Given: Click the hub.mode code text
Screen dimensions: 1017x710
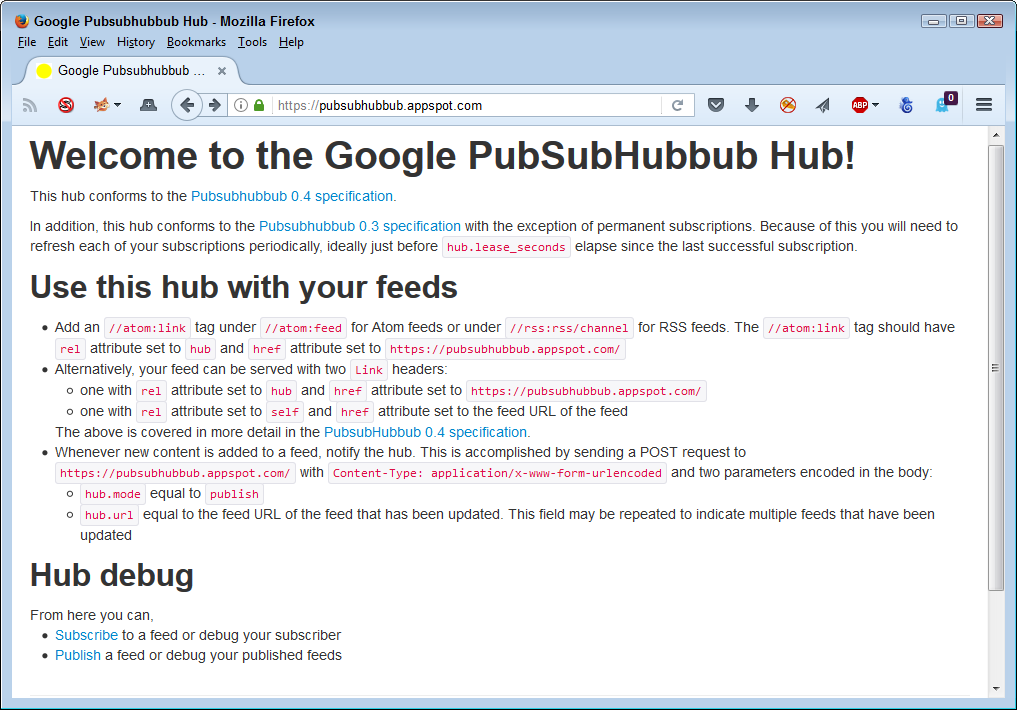Looking at the screenshot, I should coord(113,494).
